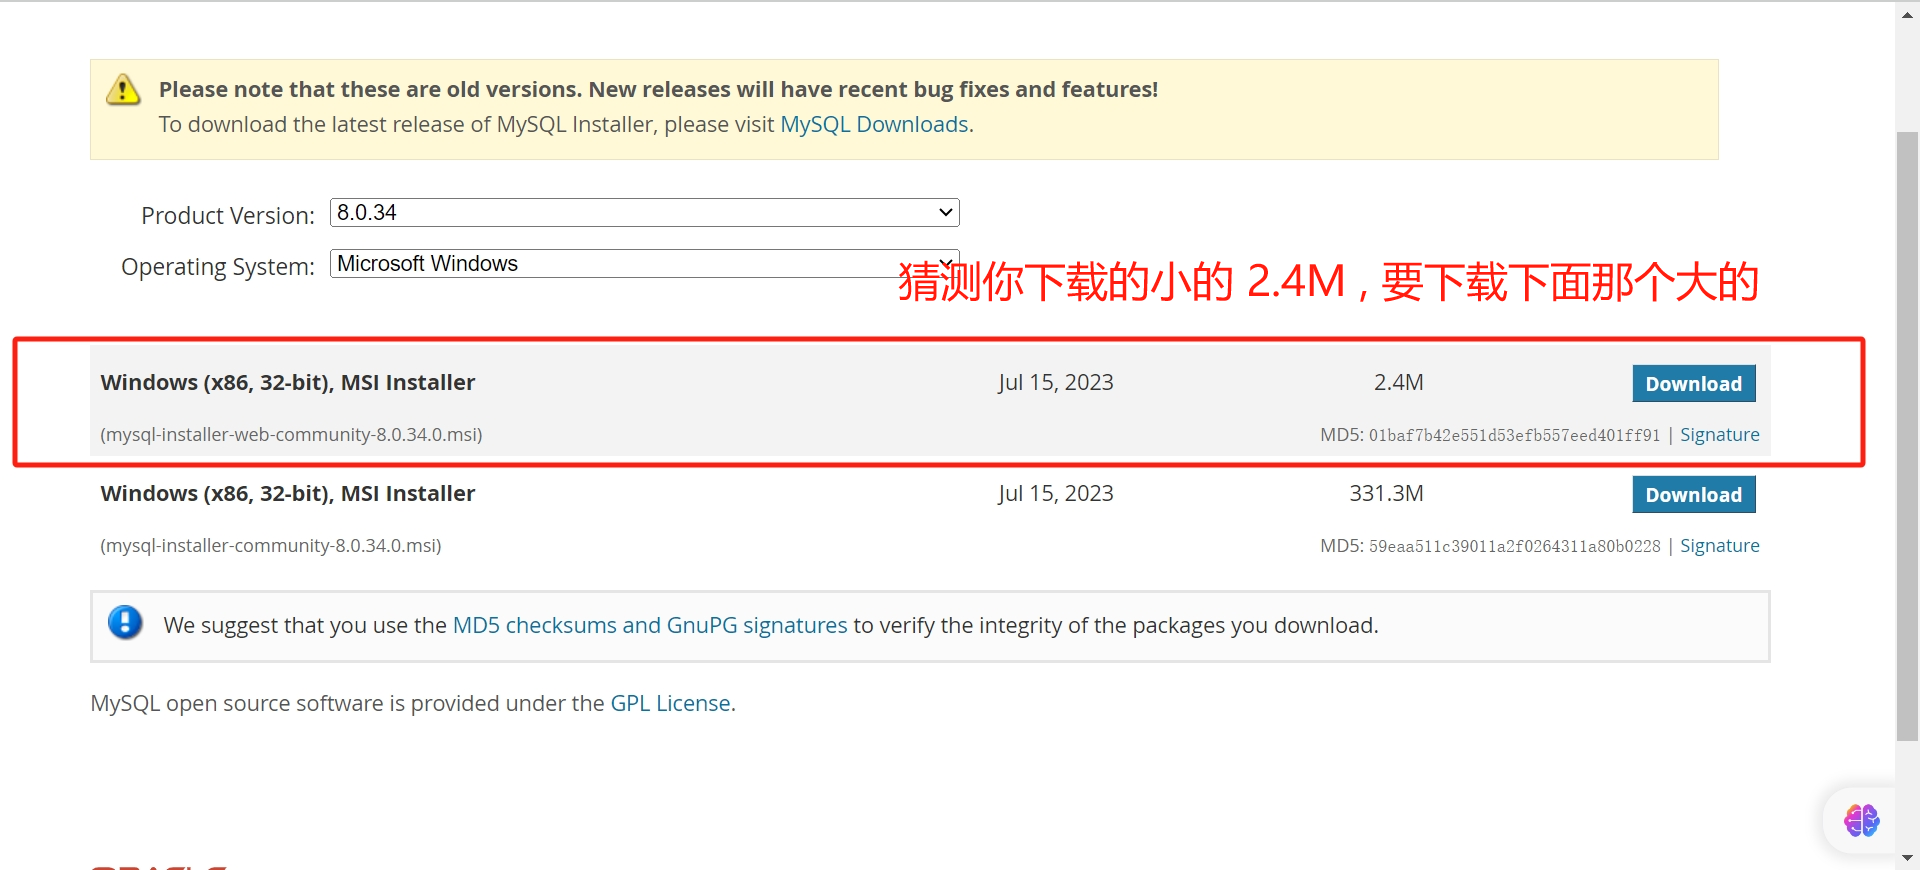The height and width of the screenshot is (870, 1920).
Task: Open MD5 checksums and GnuPG signatures link
Action: click(x=650, y=625)
